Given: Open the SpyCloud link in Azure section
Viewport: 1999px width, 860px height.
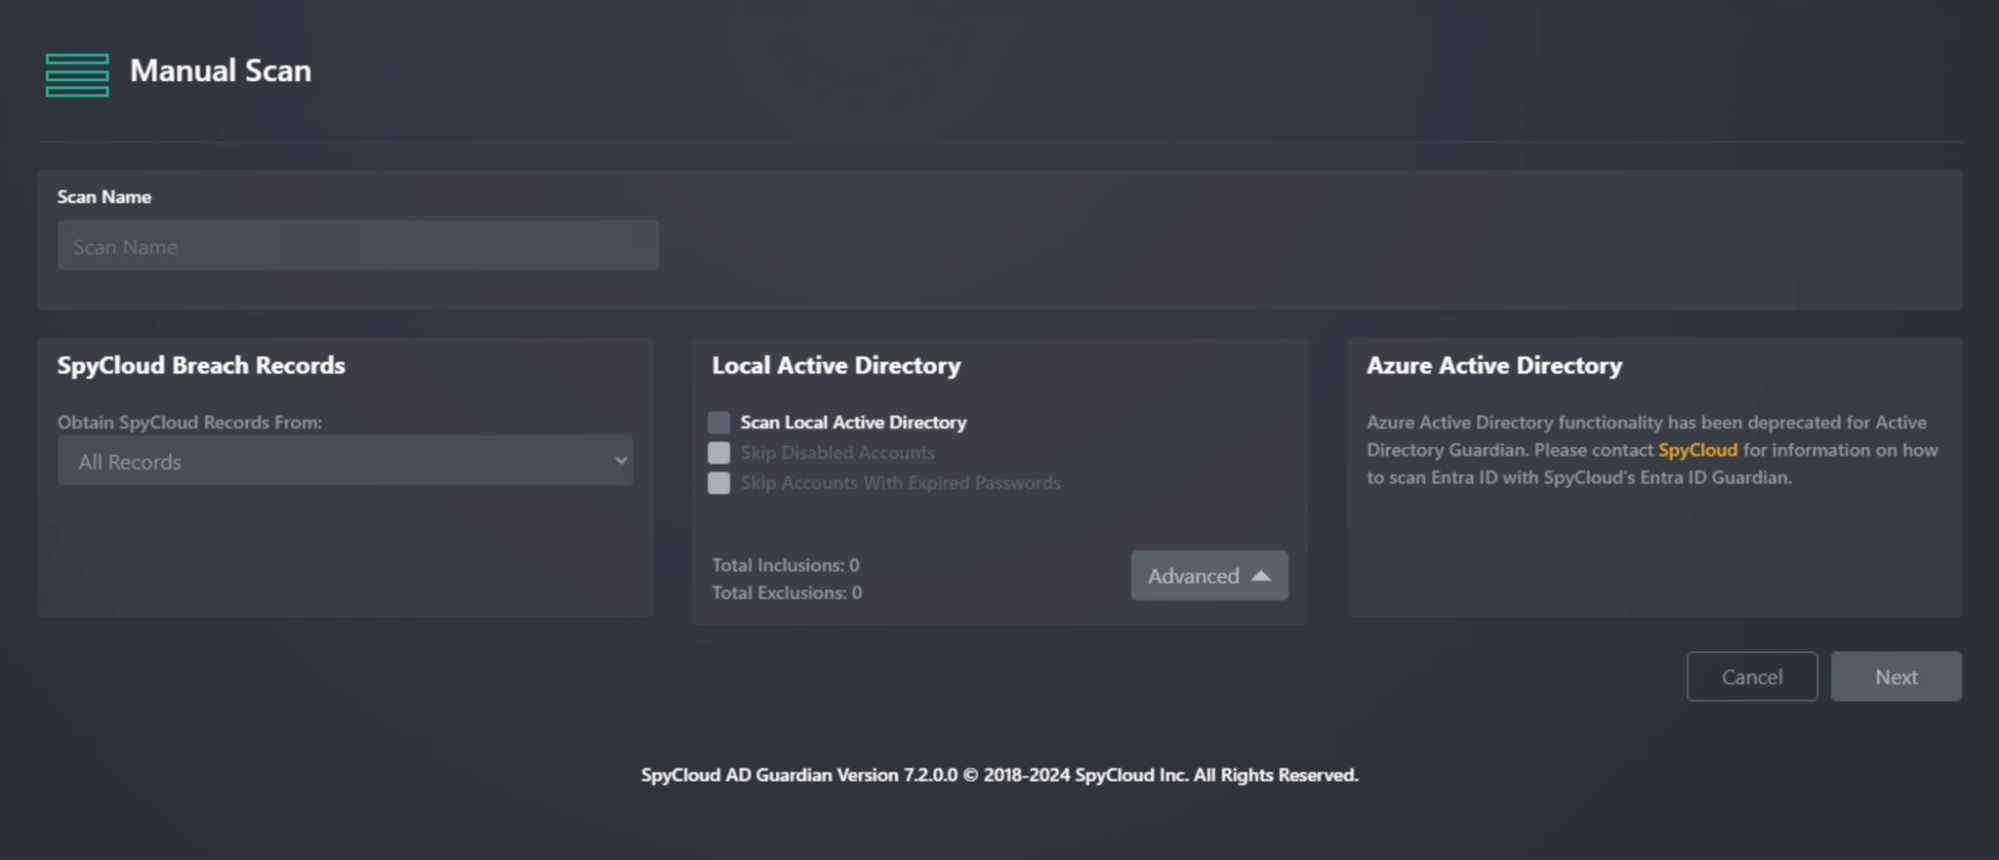Looking at the screenshot, I should tap(1697, 450).
